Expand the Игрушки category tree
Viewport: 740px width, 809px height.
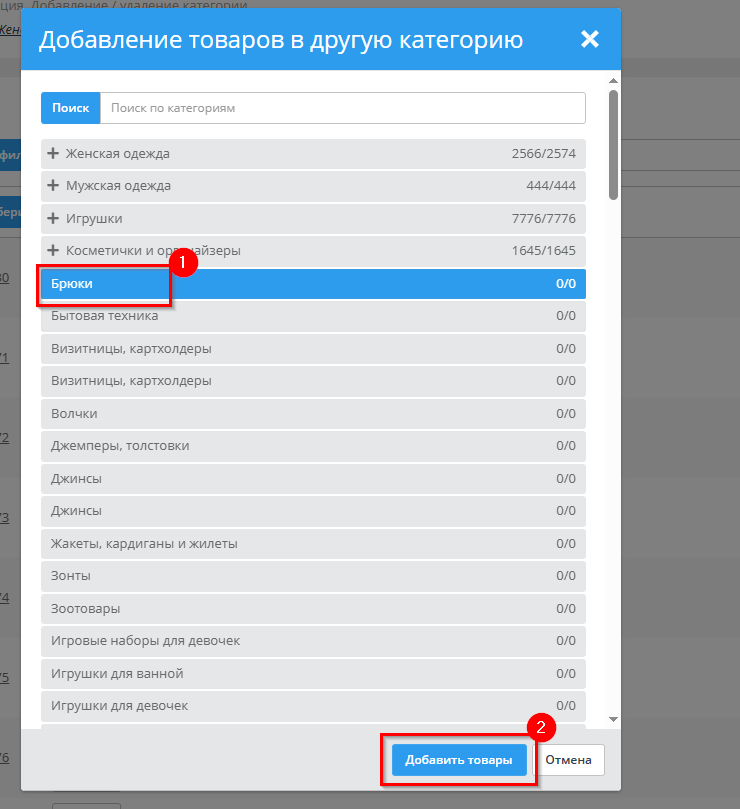[53, 218]
